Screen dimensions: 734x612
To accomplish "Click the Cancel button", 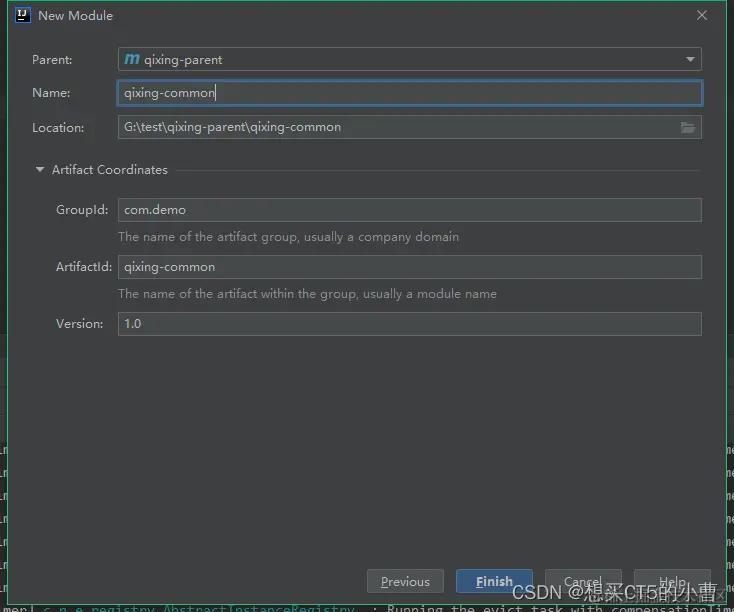I will pos(583,582).
